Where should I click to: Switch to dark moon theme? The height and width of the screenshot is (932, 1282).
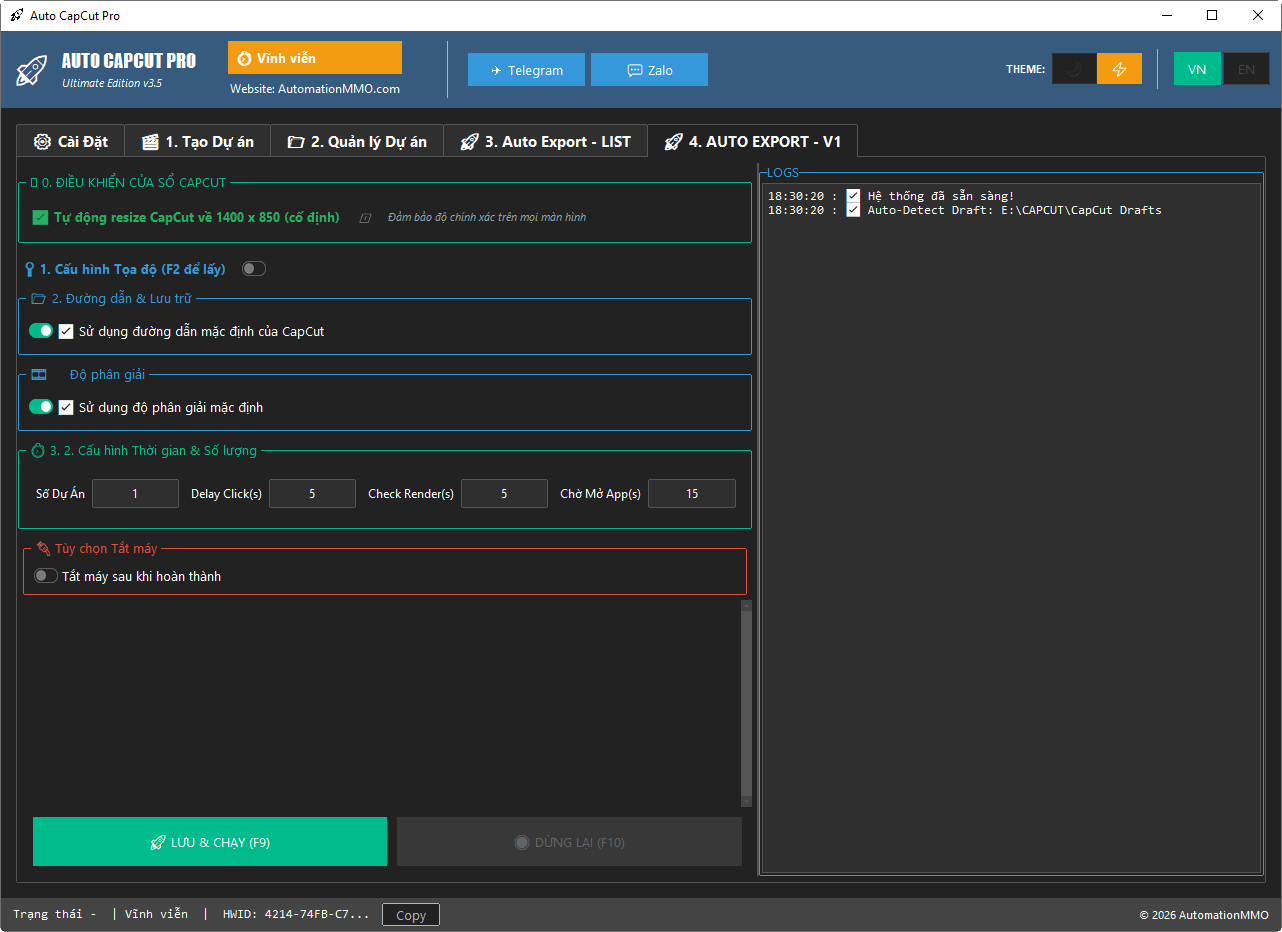(x=1074, y=69)
